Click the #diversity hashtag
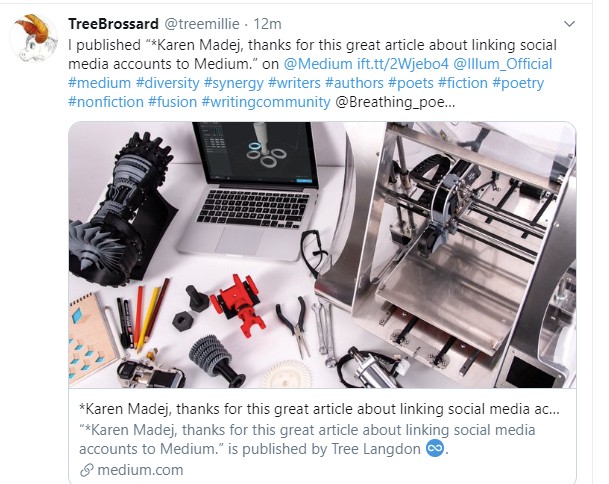This screenshot has height=484, width=609. 167,83
